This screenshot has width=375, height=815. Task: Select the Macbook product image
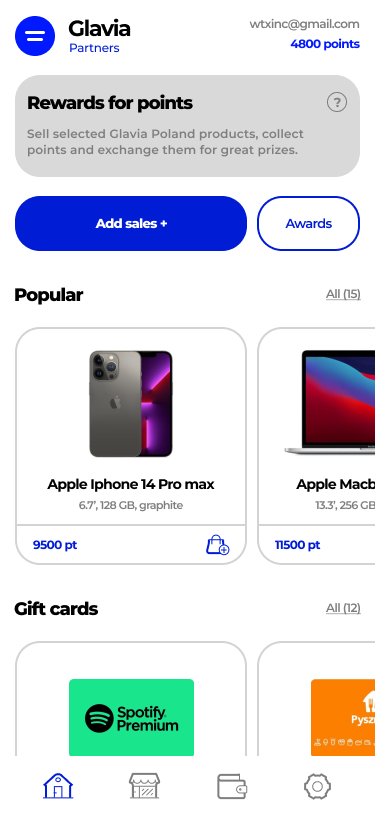pyautogui.click(x=330, y=403)
